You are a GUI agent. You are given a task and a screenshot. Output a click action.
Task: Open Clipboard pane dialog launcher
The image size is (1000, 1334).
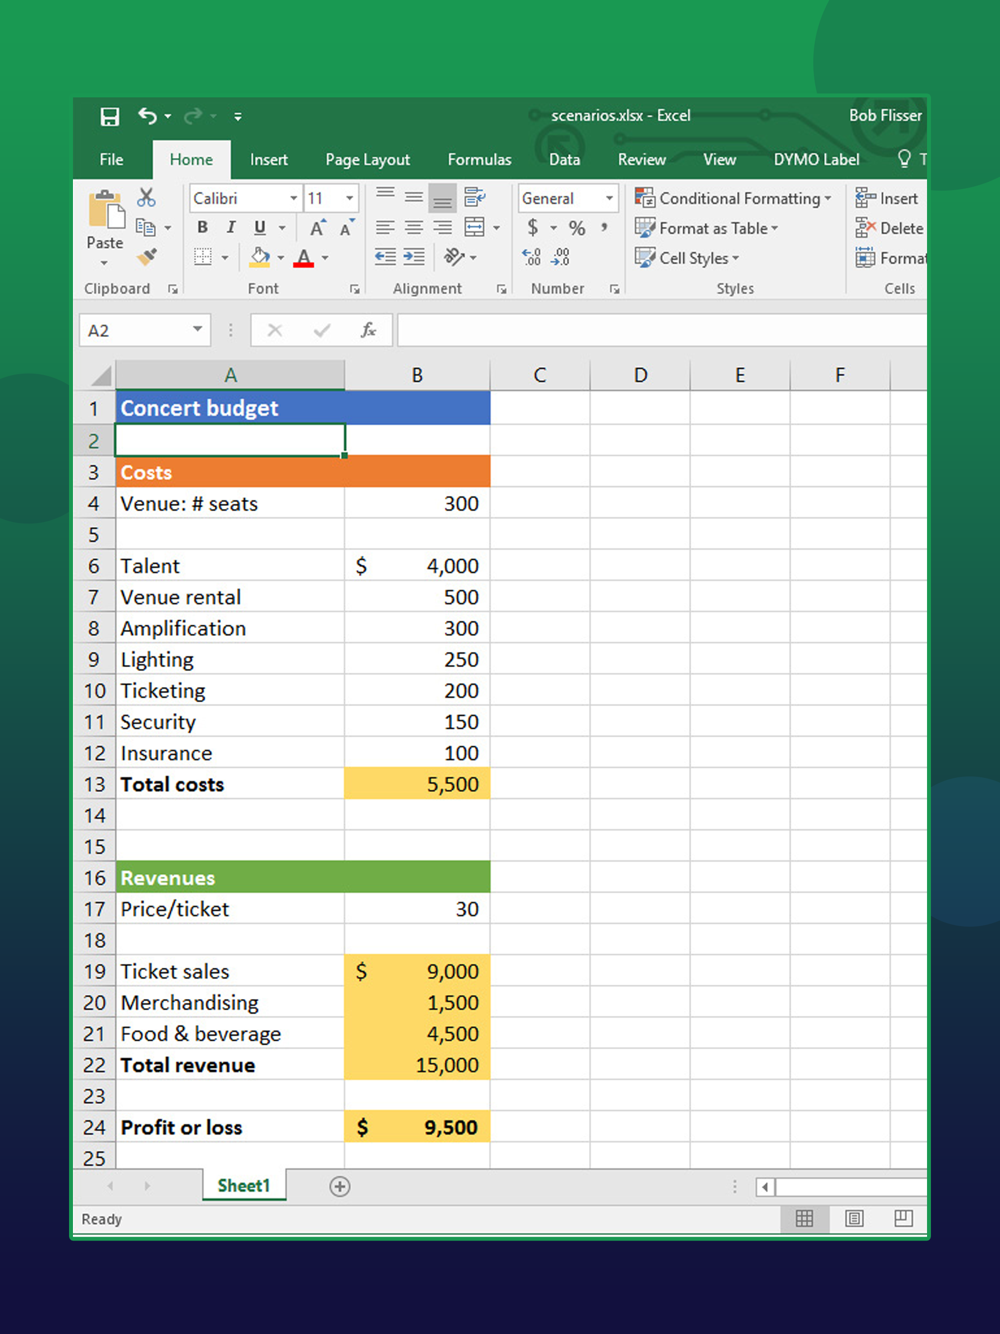pyautogui.click(x=173, y=289)
